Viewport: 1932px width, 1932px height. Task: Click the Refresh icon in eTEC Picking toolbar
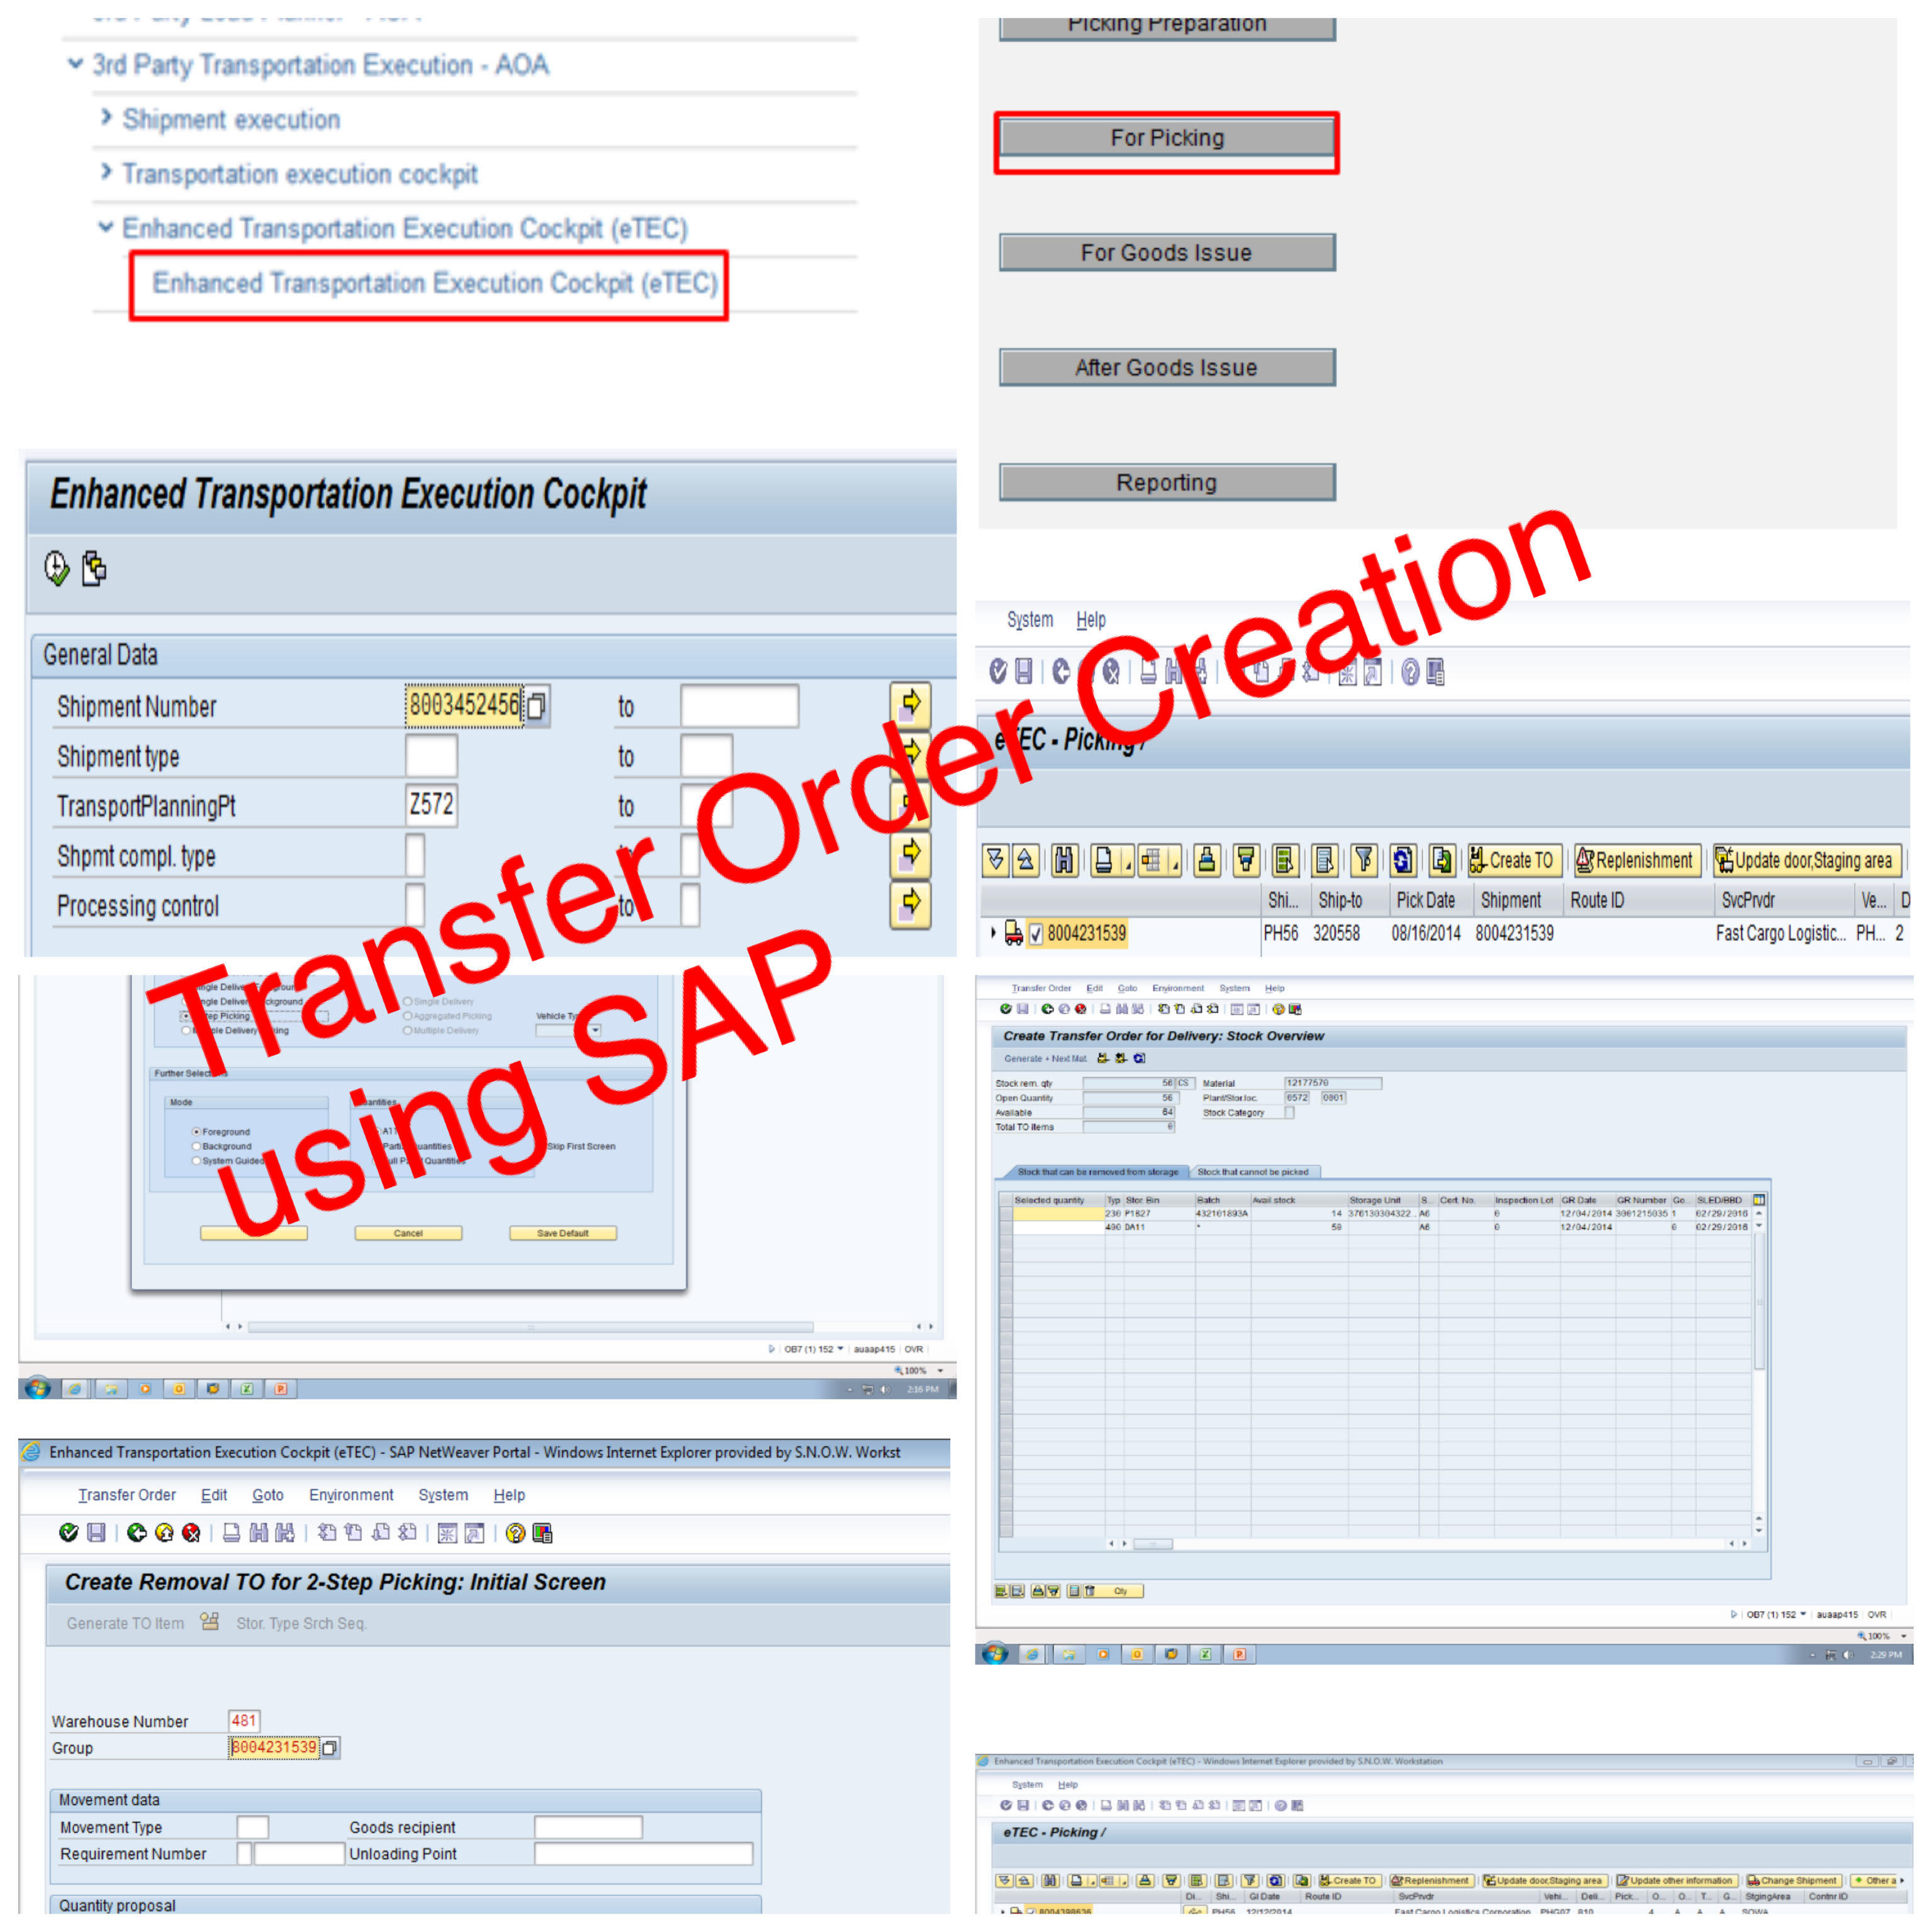click(x=1402, y=860)
